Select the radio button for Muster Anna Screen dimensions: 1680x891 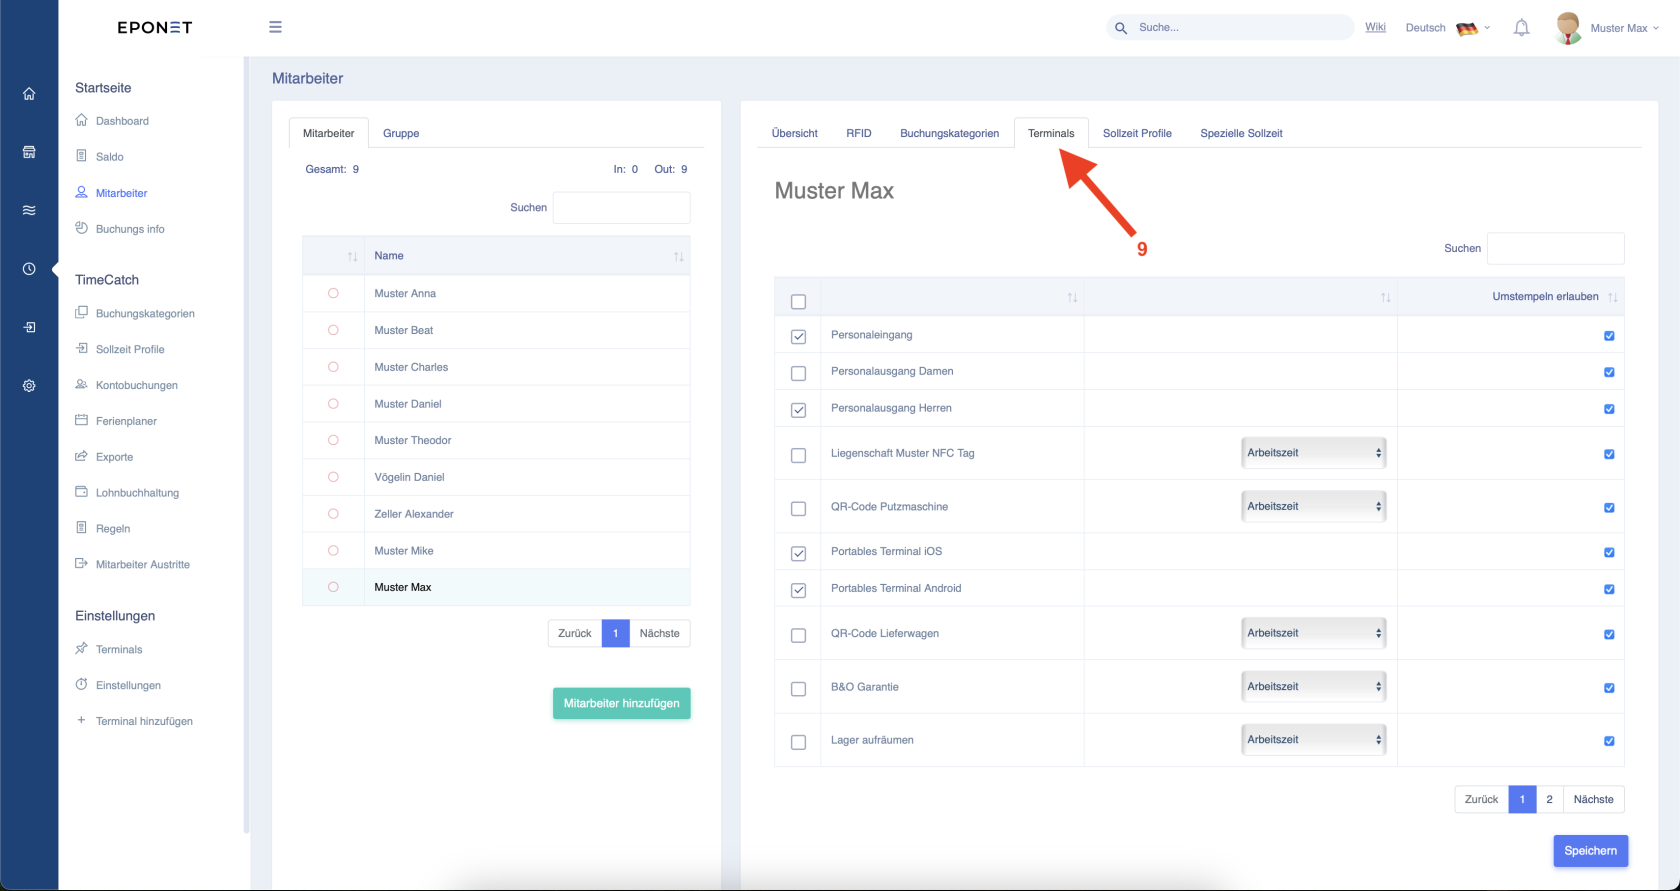pos(333,293)
